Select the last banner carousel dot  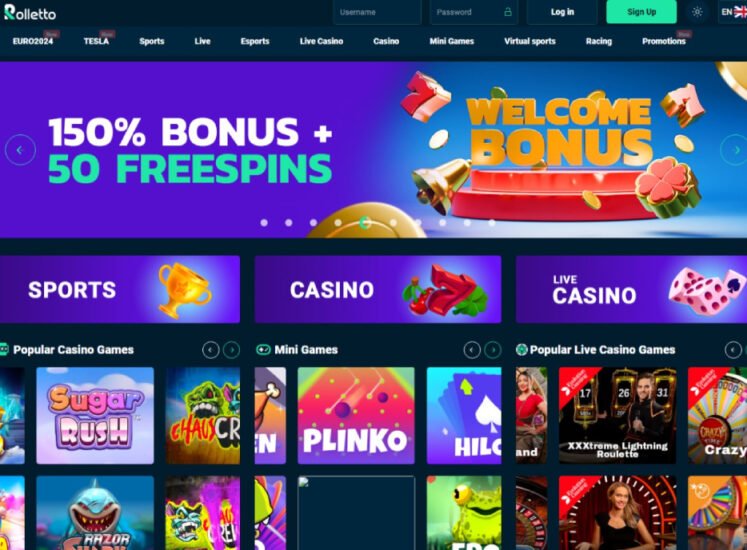(x=492, y=223)
